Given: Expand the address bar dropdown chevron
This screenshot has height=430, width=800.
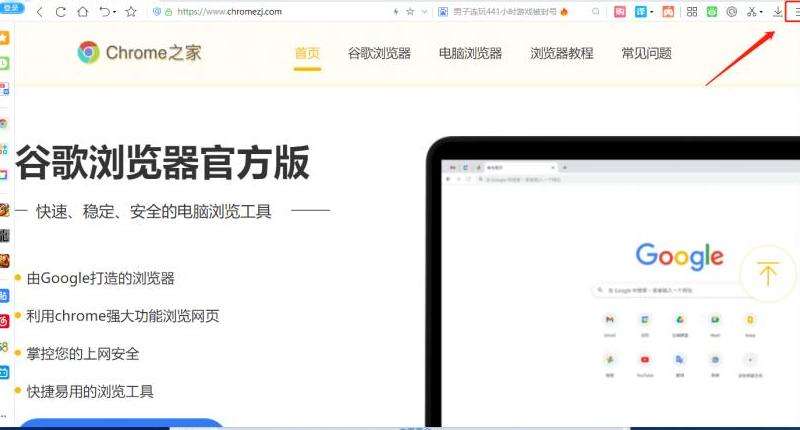Looking at the screenshot, I should [x=424, y=11].
